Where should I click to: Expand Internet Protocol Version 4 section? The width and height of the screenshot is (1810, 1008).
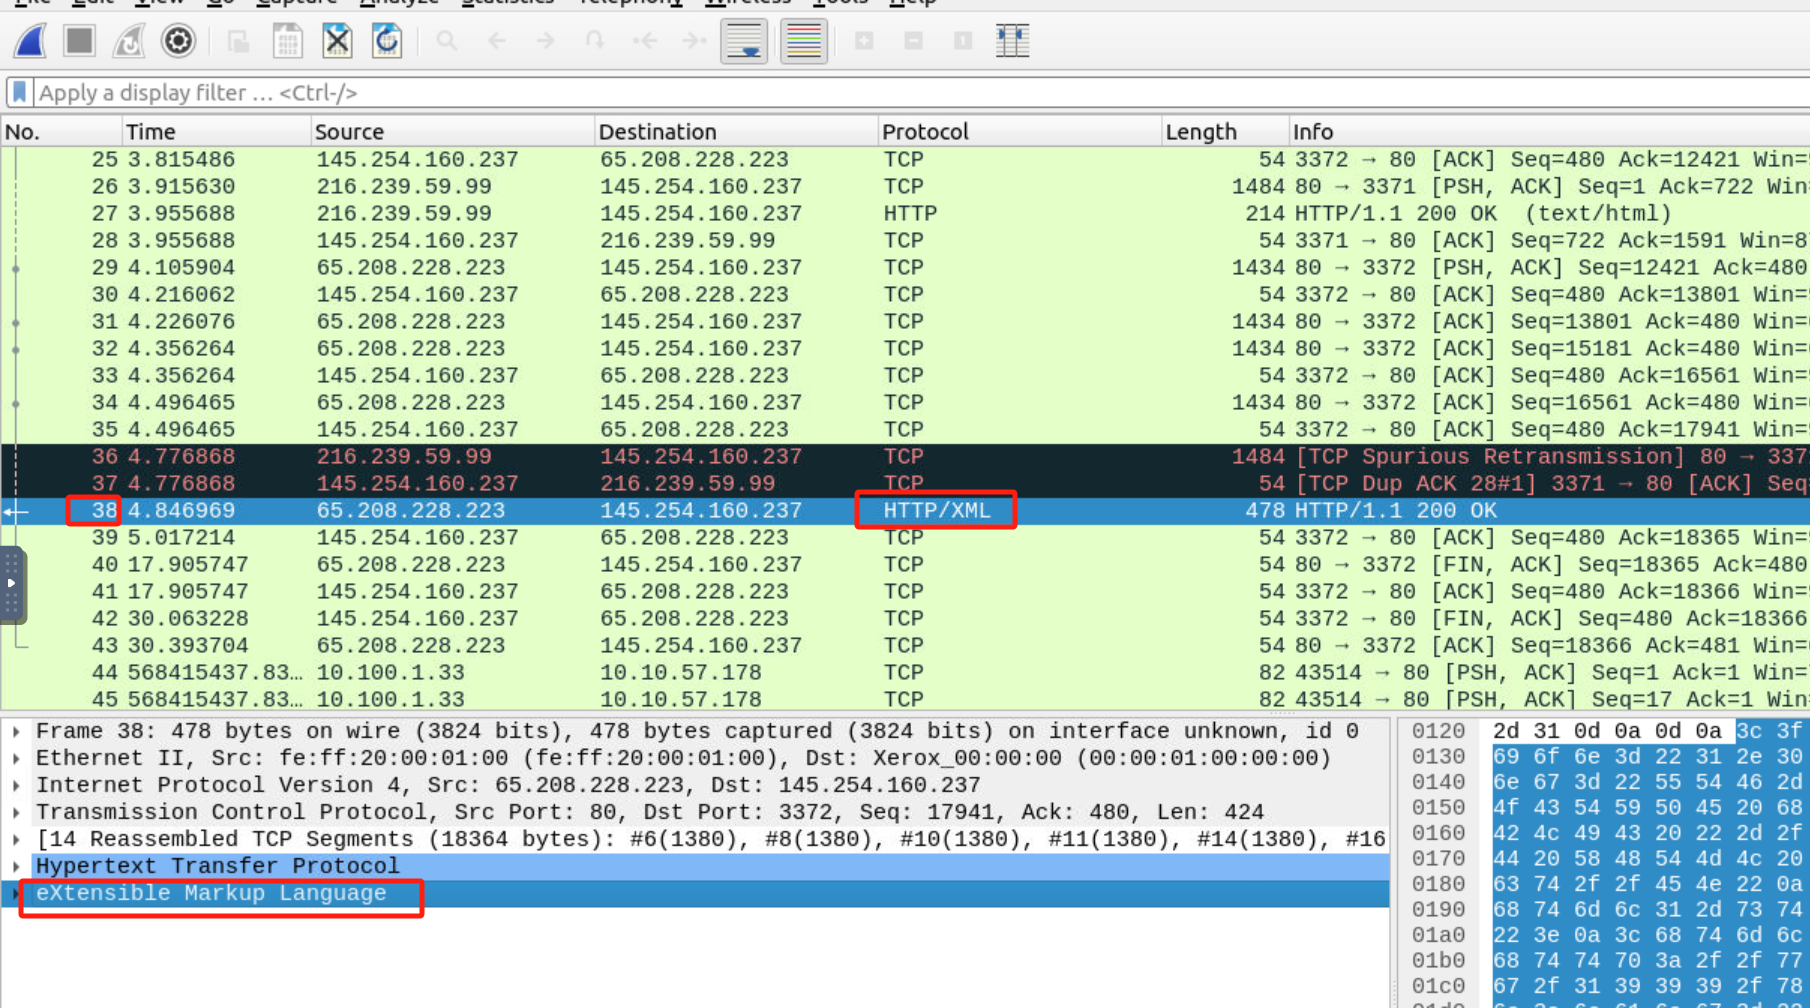pos(16,786)
